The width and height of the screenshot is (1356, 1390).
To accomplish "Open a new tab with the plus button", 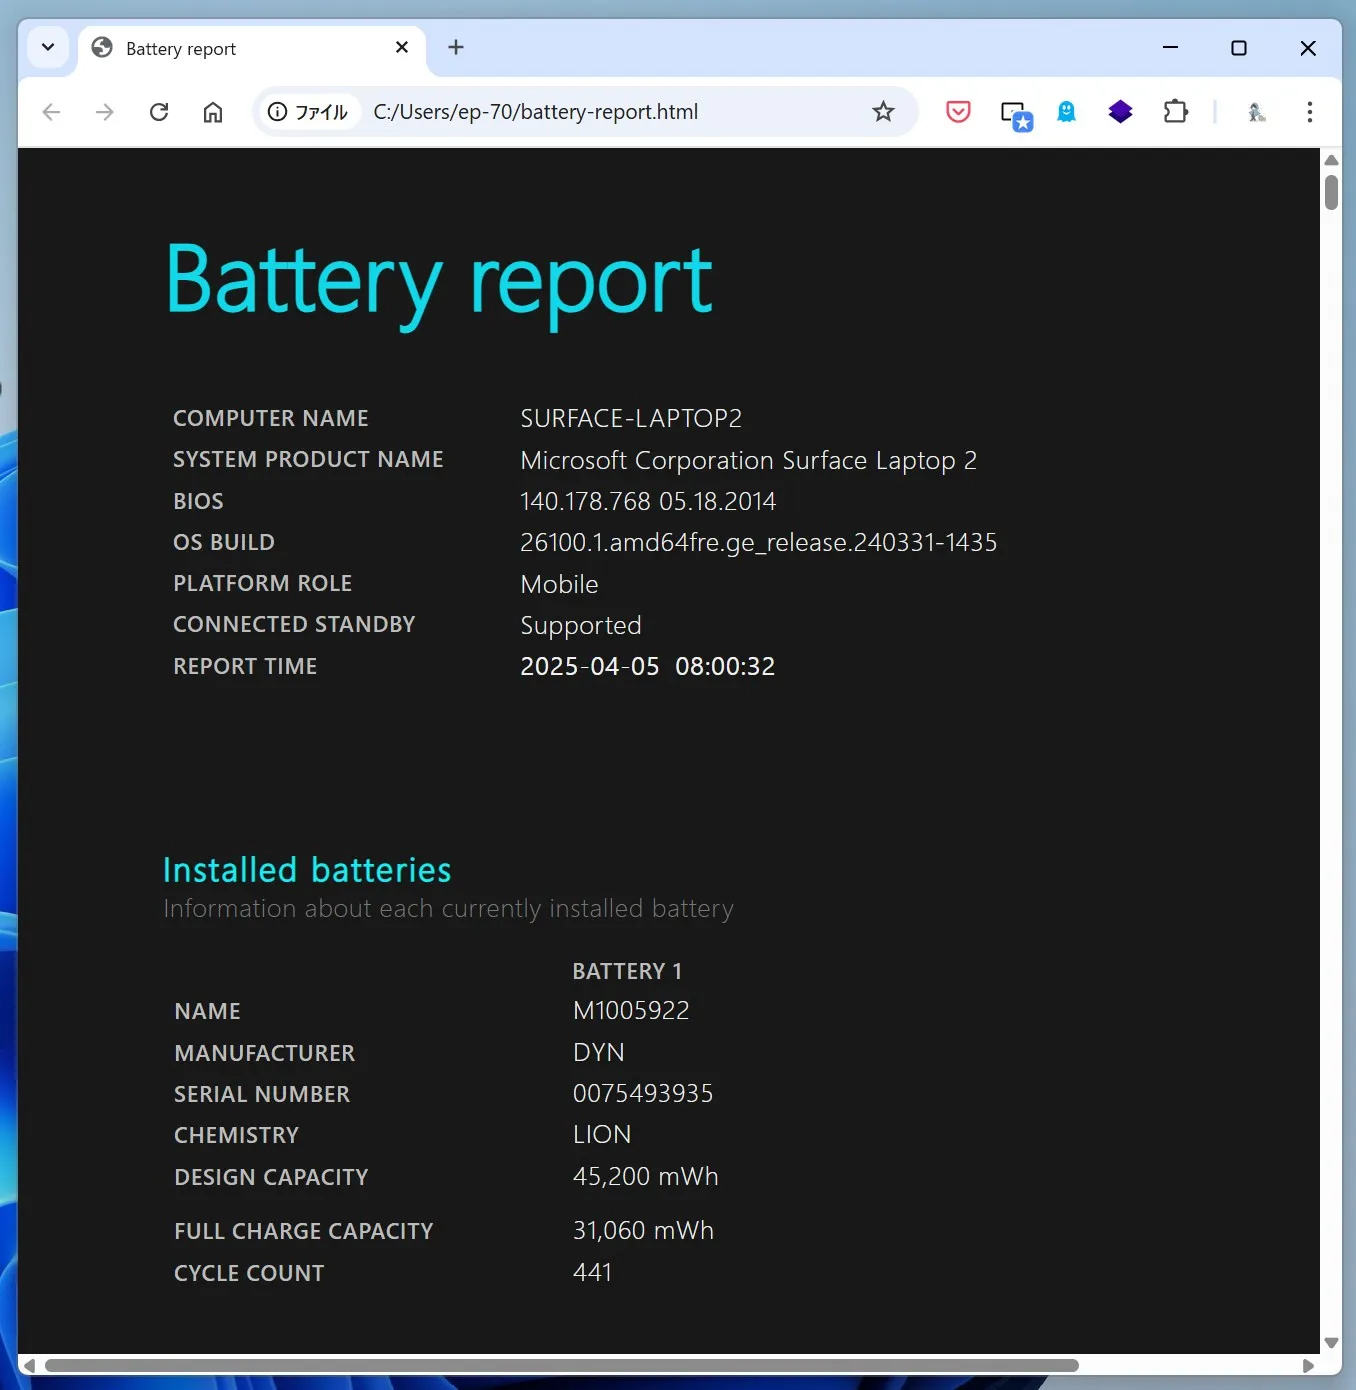I will [456, 47].
